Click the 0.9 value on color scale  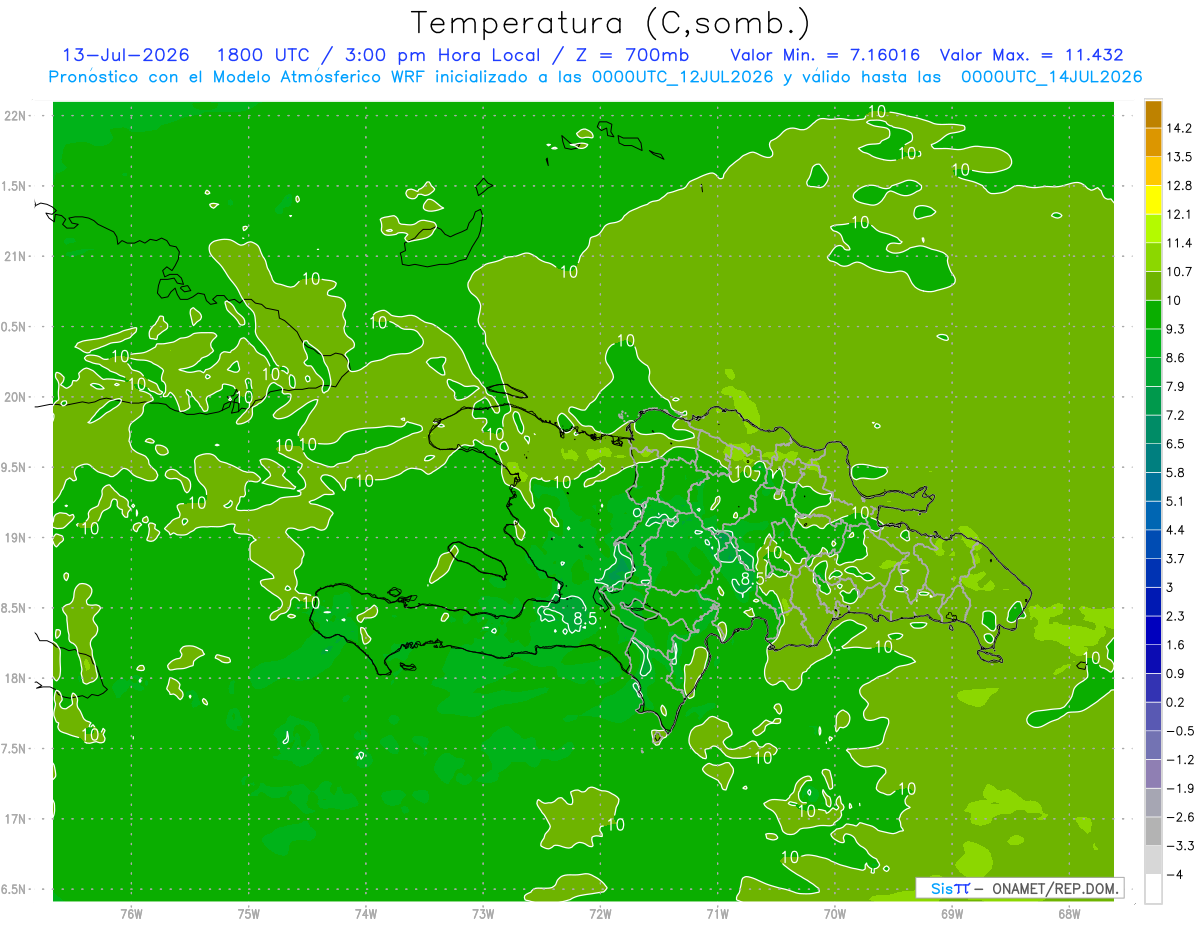point(1174,674)
